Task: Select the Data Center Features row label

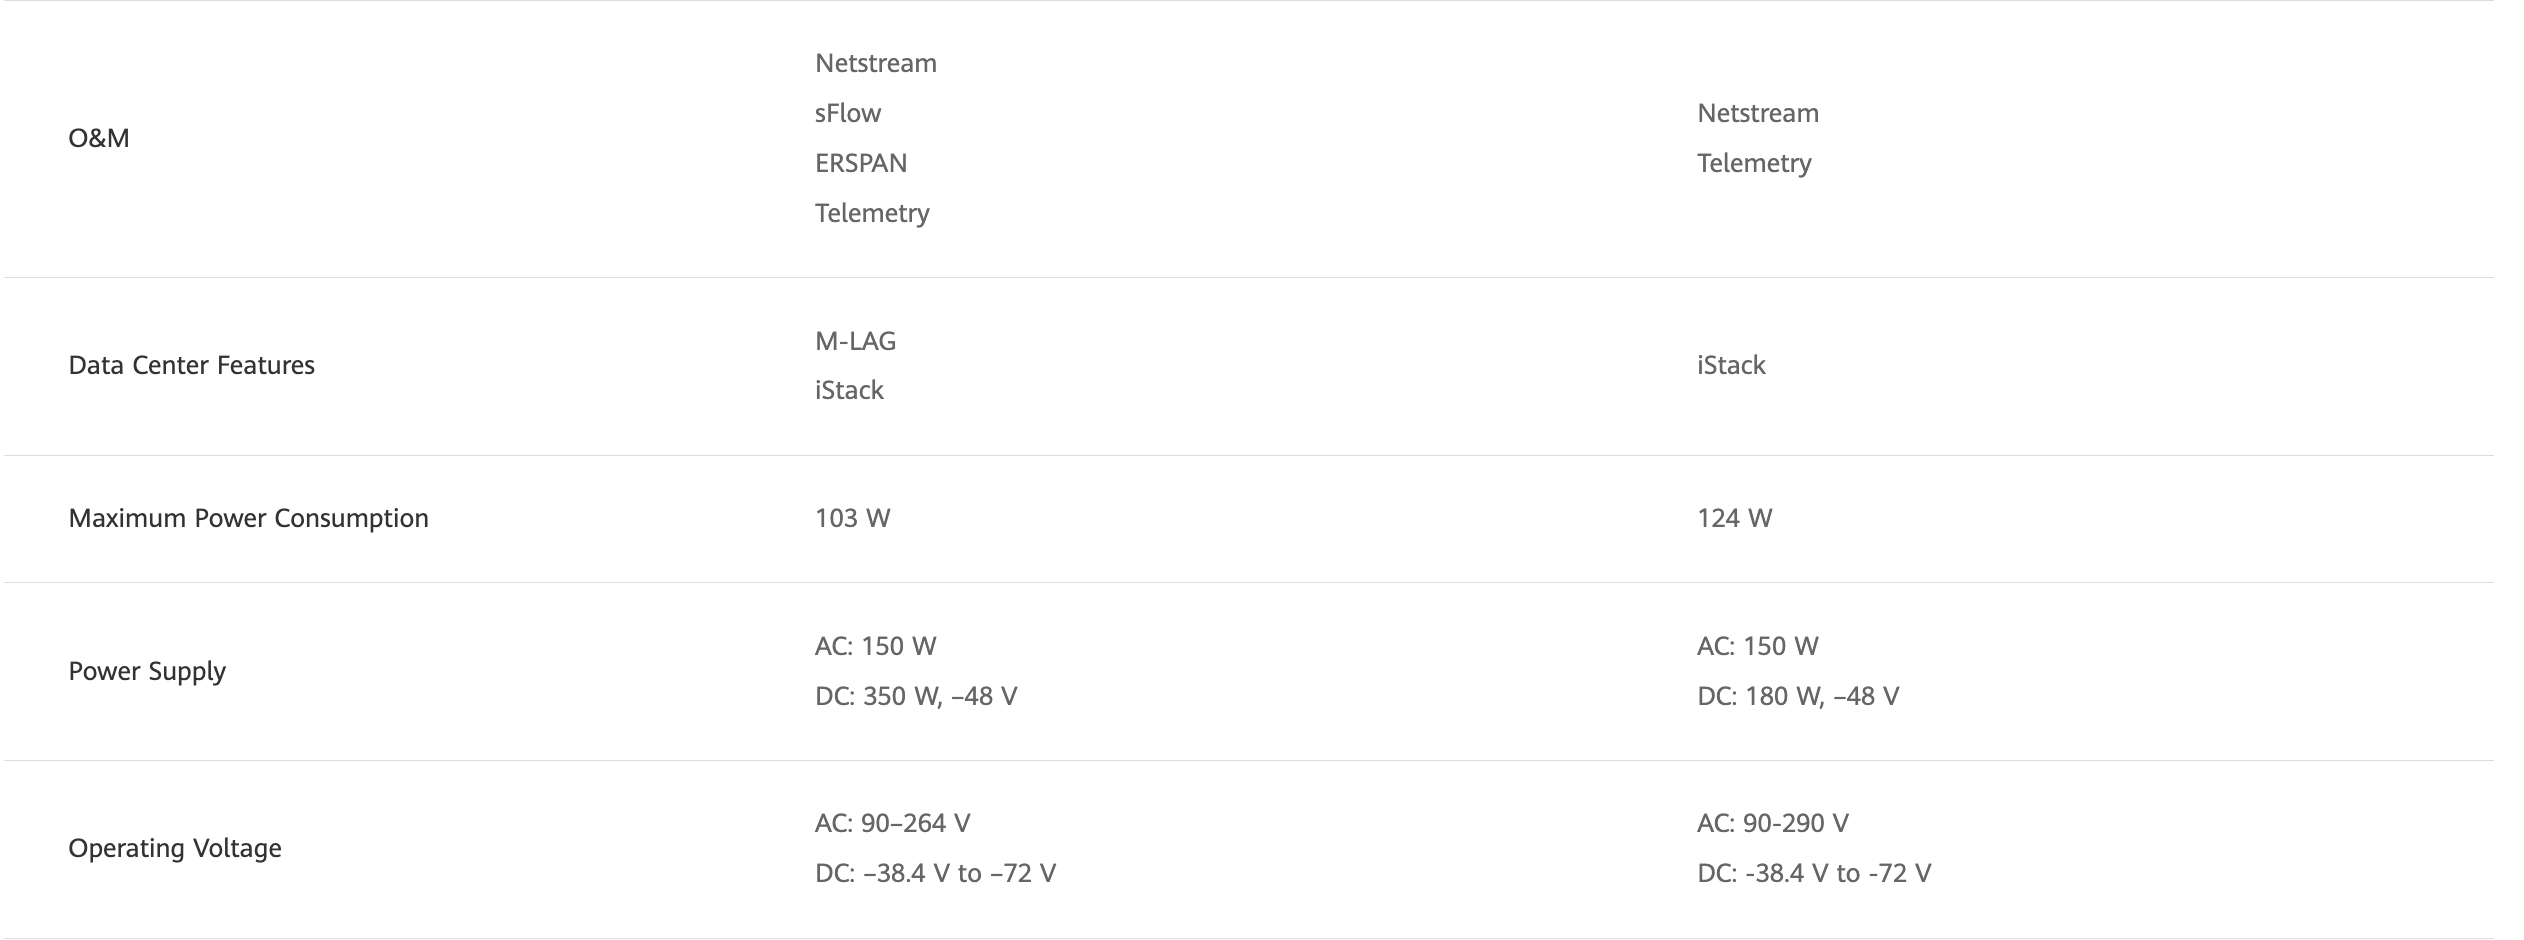Action: 191,365
